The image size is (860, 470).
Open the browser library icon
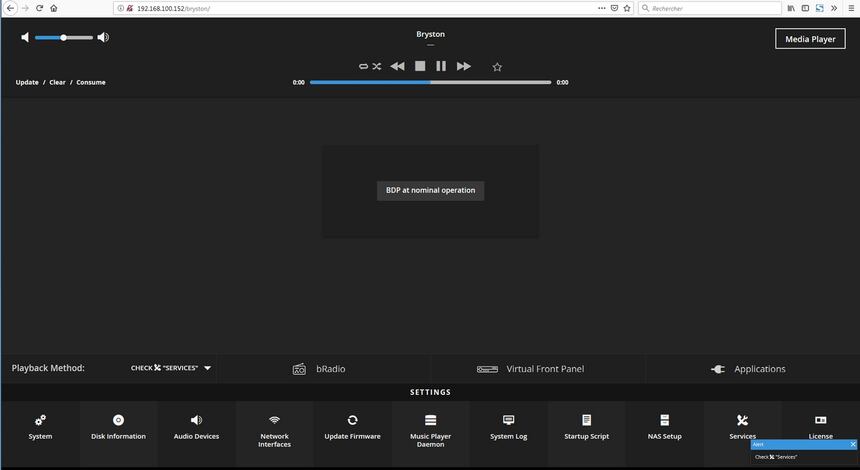coord(791,8)
